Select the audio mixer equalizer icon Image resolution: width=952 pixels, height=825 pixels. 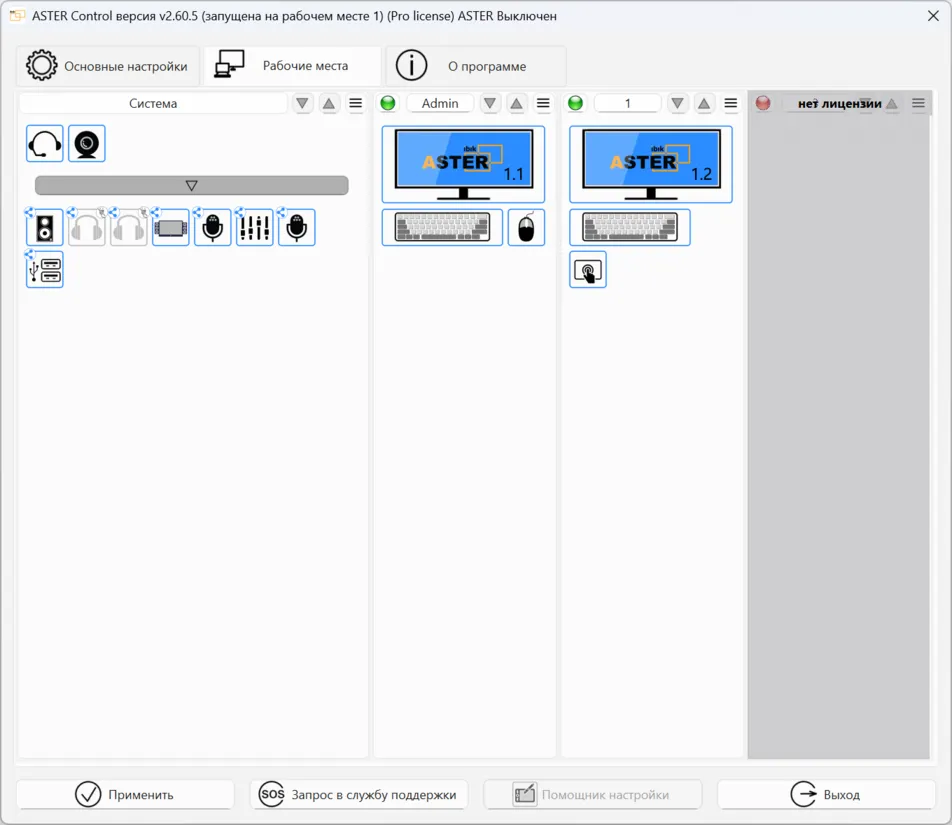point(254,226)
